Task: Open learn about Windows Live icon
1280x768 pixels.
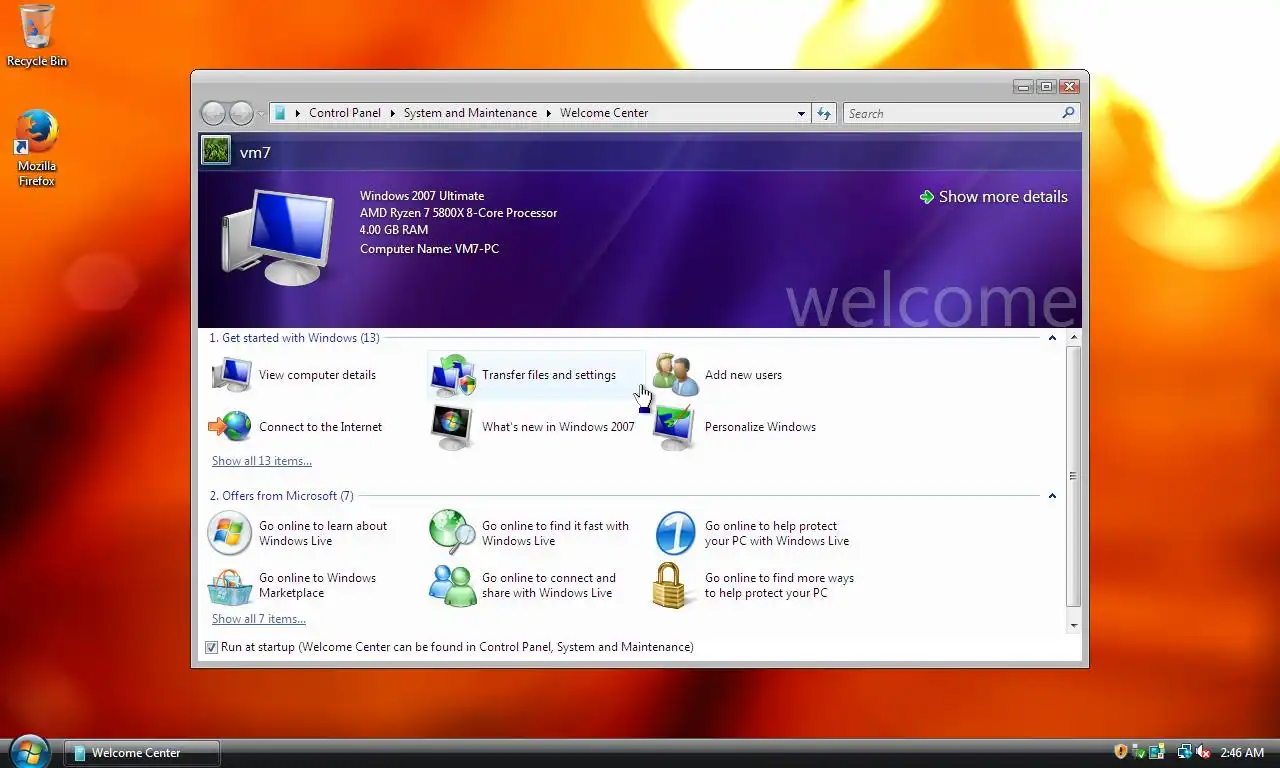Action: click(229, 533)
